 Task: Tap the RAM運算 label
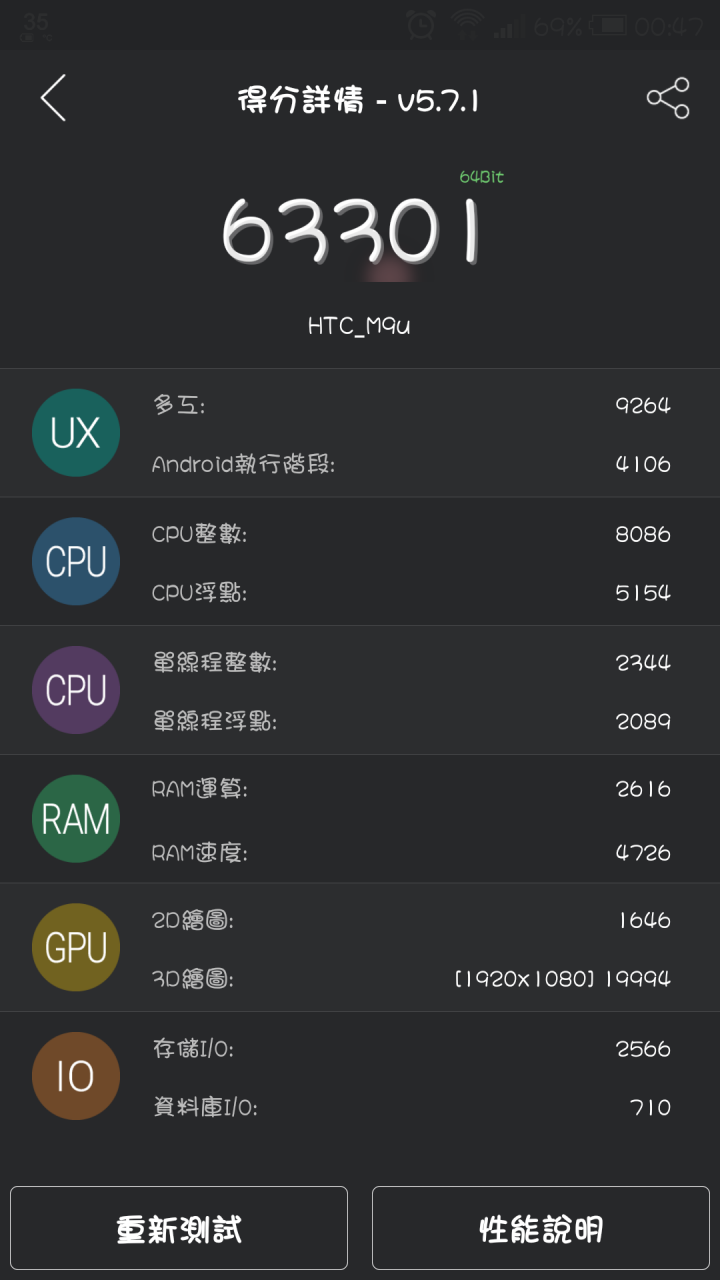tap(200, 789)
